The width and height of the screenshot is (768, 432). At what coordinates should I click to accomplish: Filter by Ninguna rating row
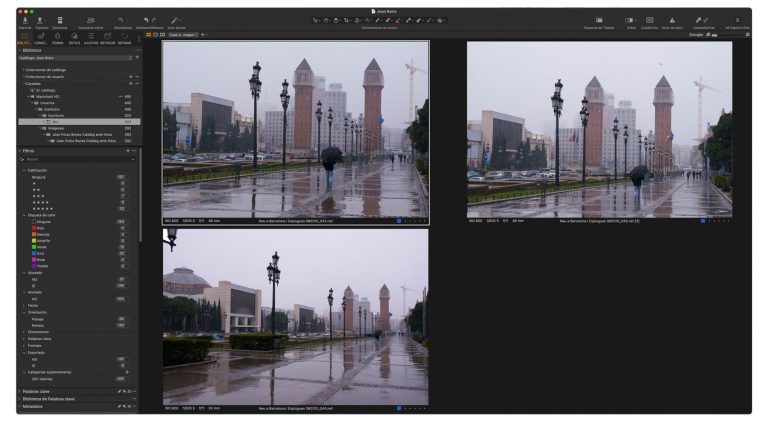click(78, 177)
